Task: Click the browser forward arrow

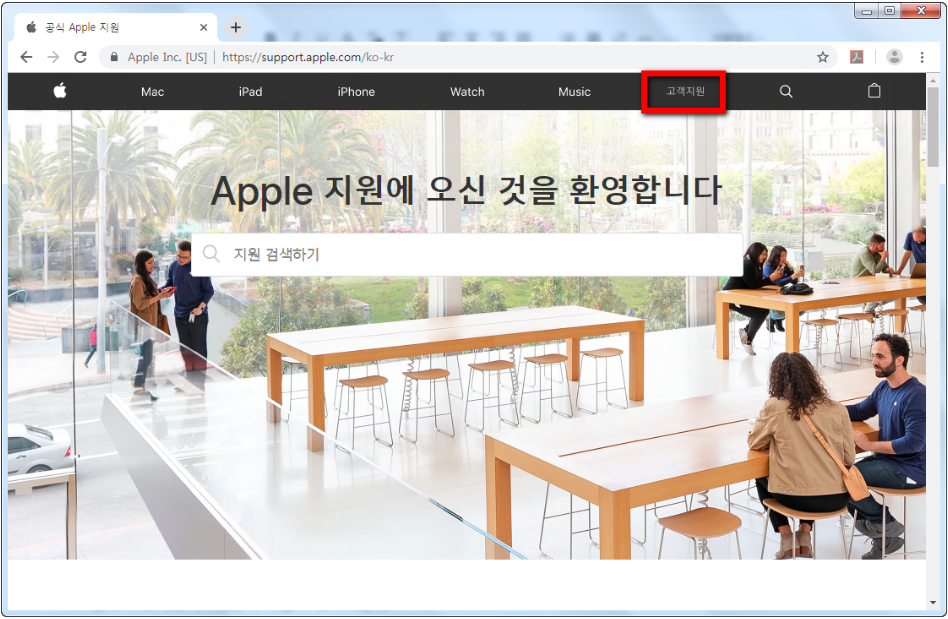Action: [x=53, y=57]
